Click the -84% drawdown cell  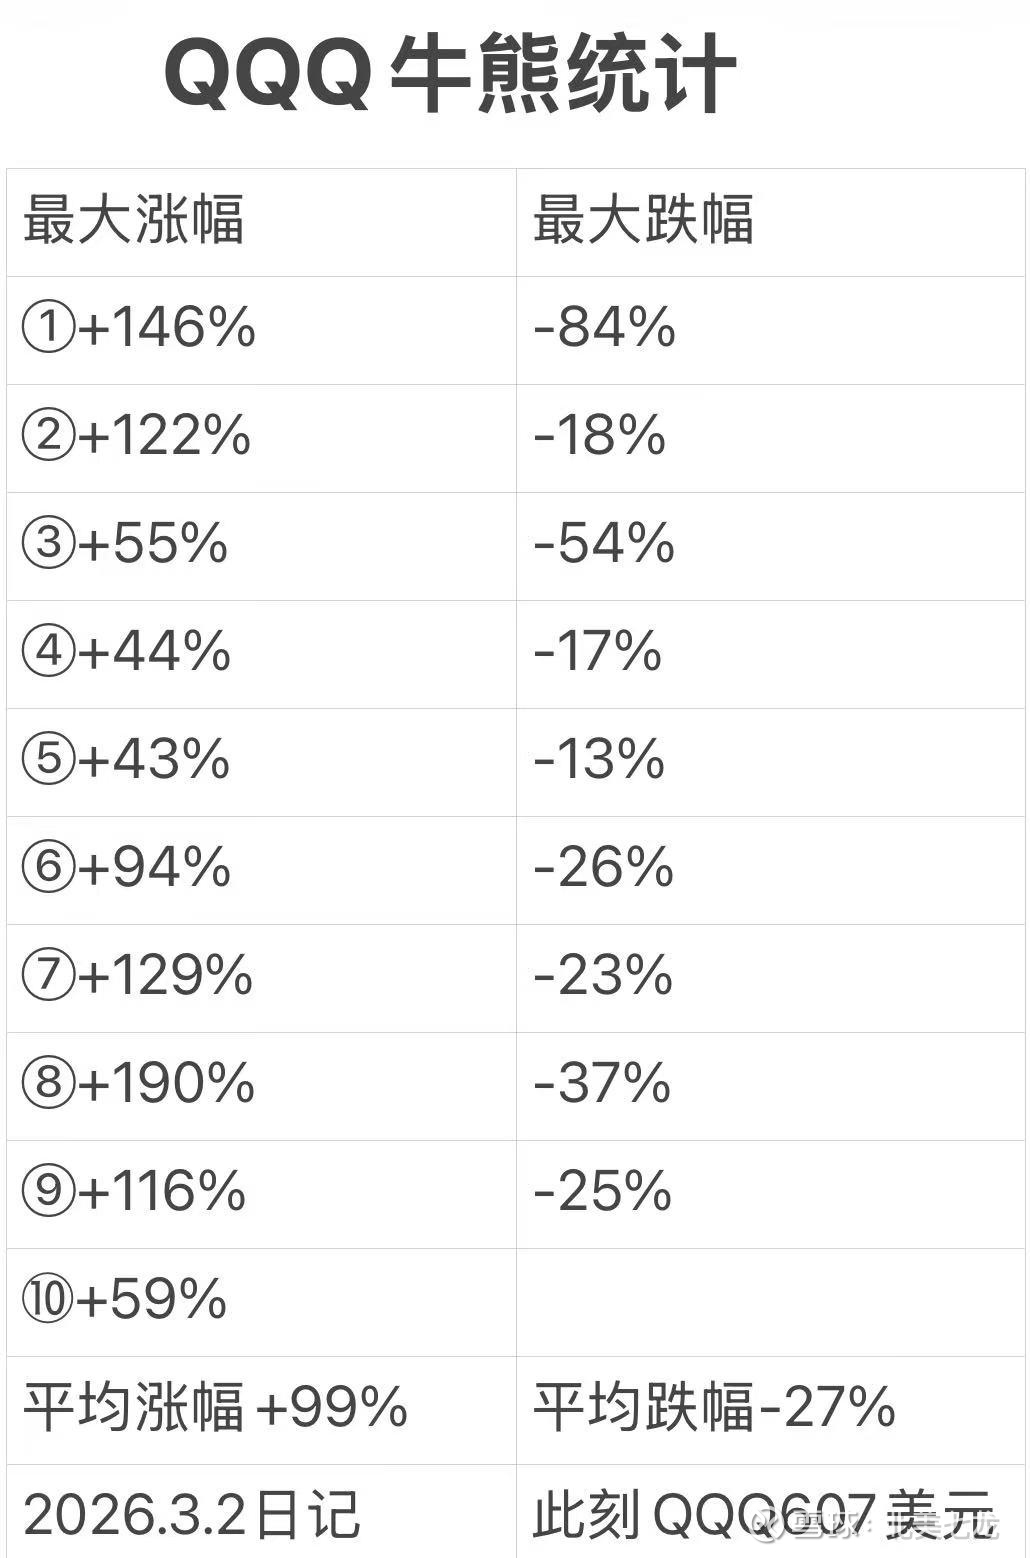point(605,328)
